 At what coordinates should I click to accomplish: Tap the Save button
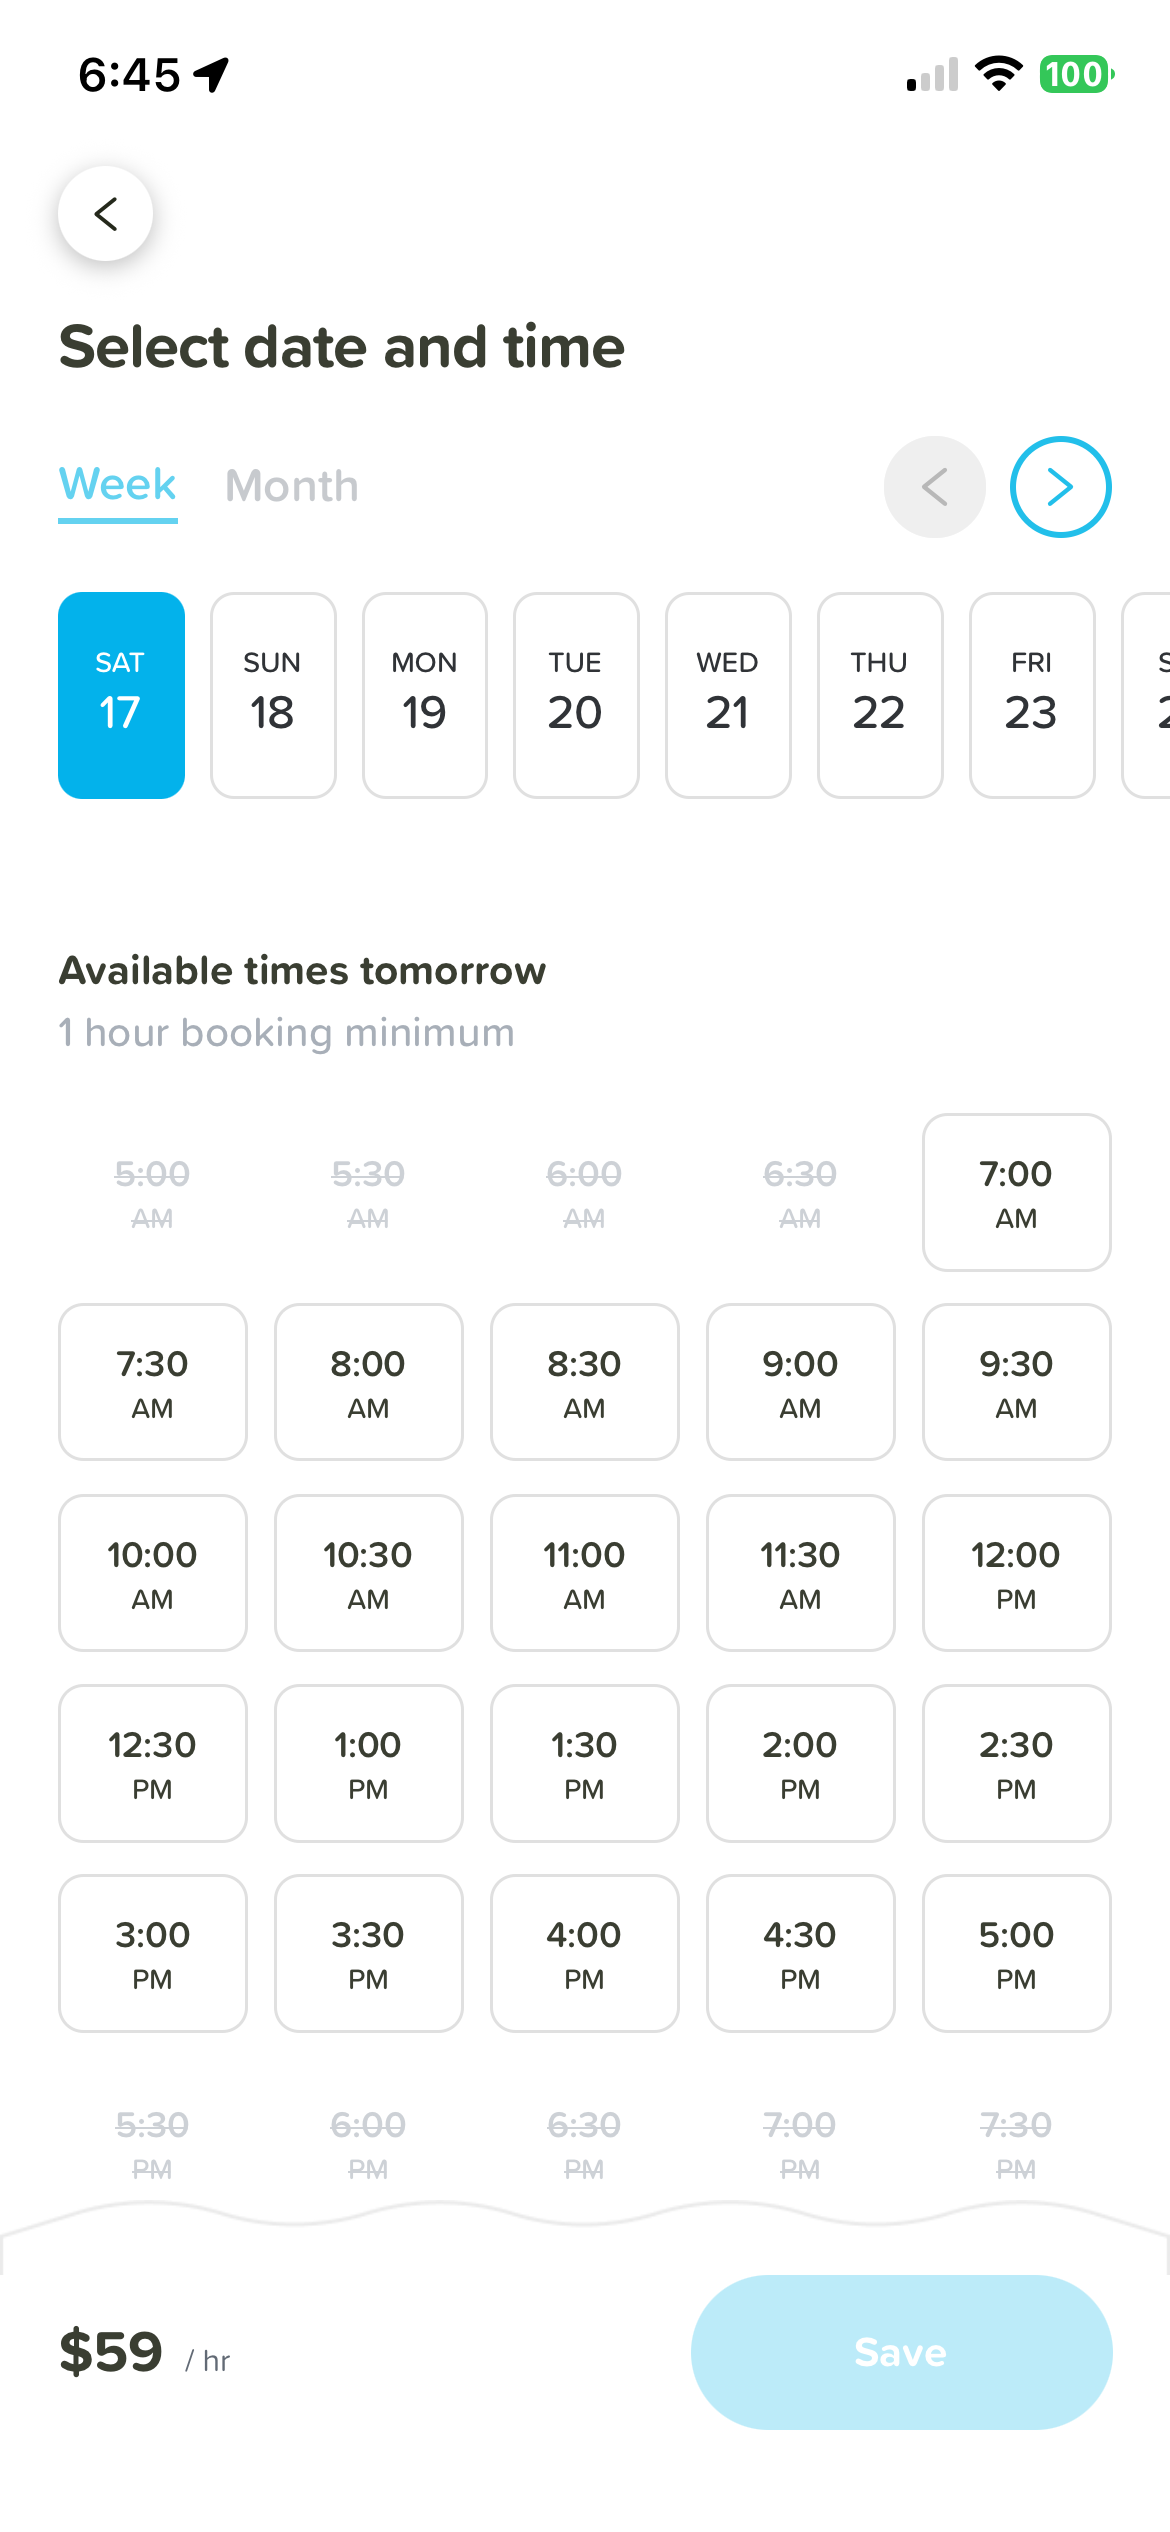[901, 2352]
